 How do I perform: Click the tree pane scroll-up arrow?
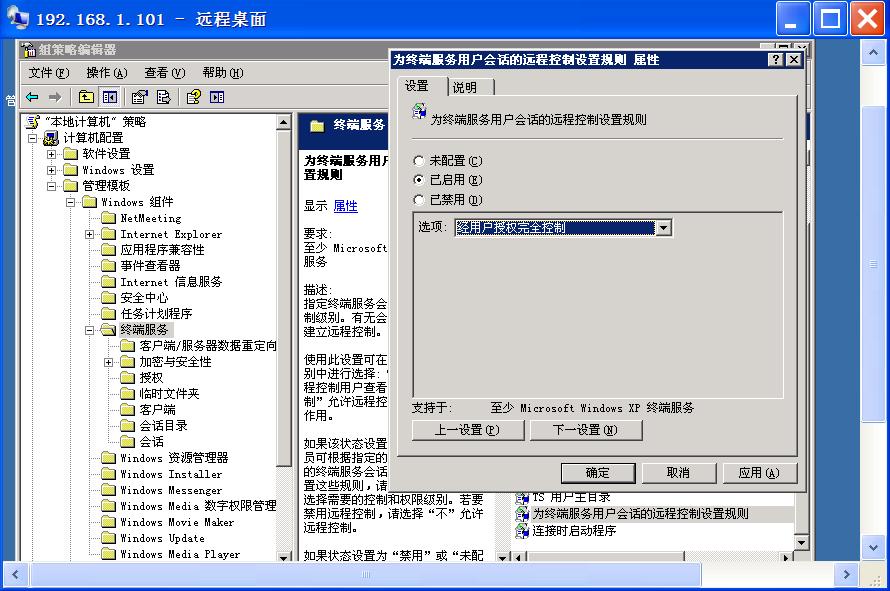click(x=284, y=122)
